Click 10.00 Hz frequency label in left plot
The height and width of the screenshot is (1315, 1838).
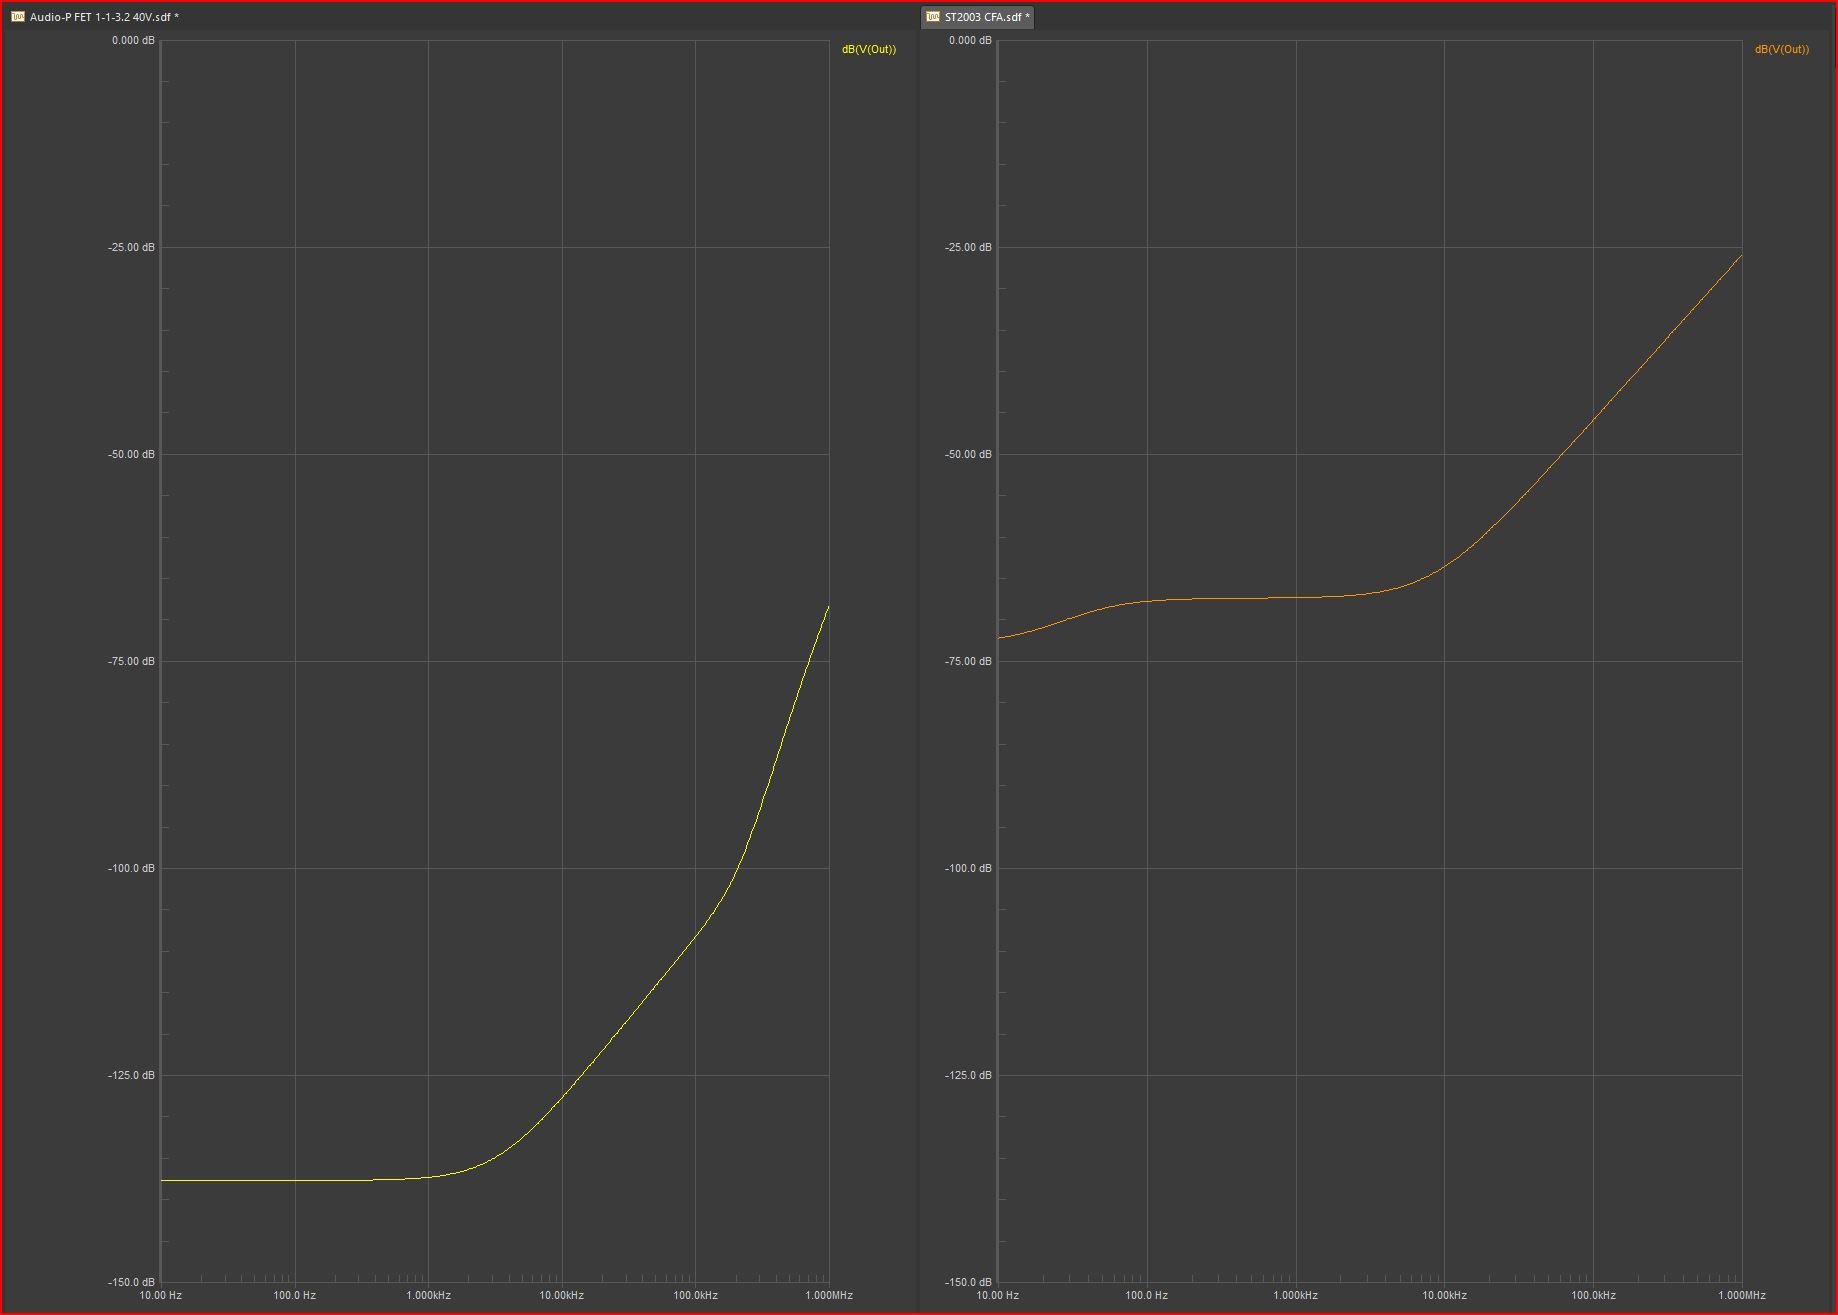(161, 1295)
